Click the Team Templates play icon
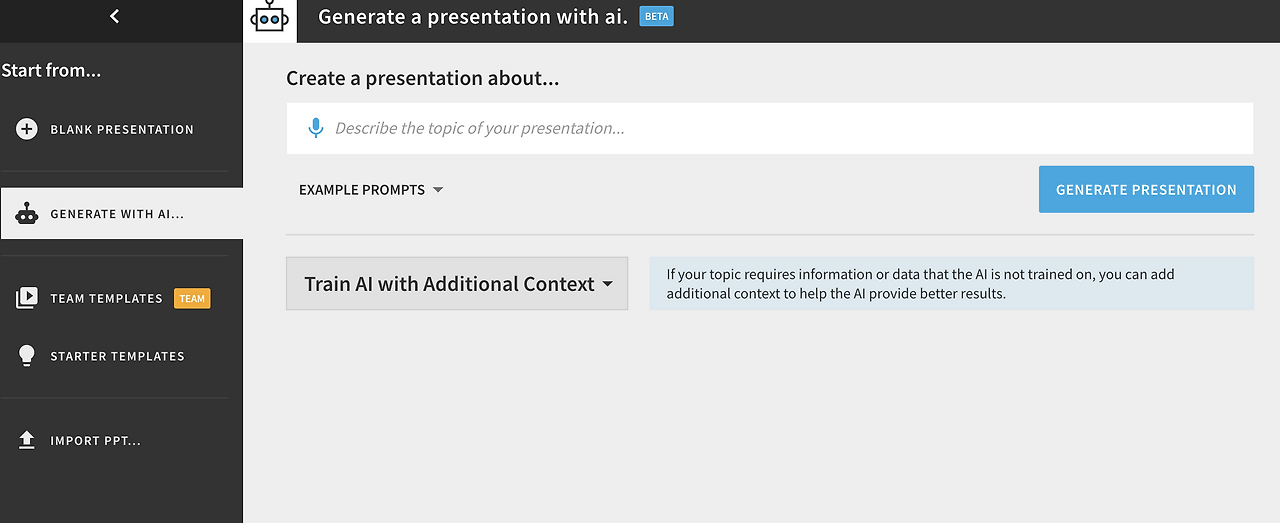This screenshot has height=523, width=1280. (x=27, y=298)
